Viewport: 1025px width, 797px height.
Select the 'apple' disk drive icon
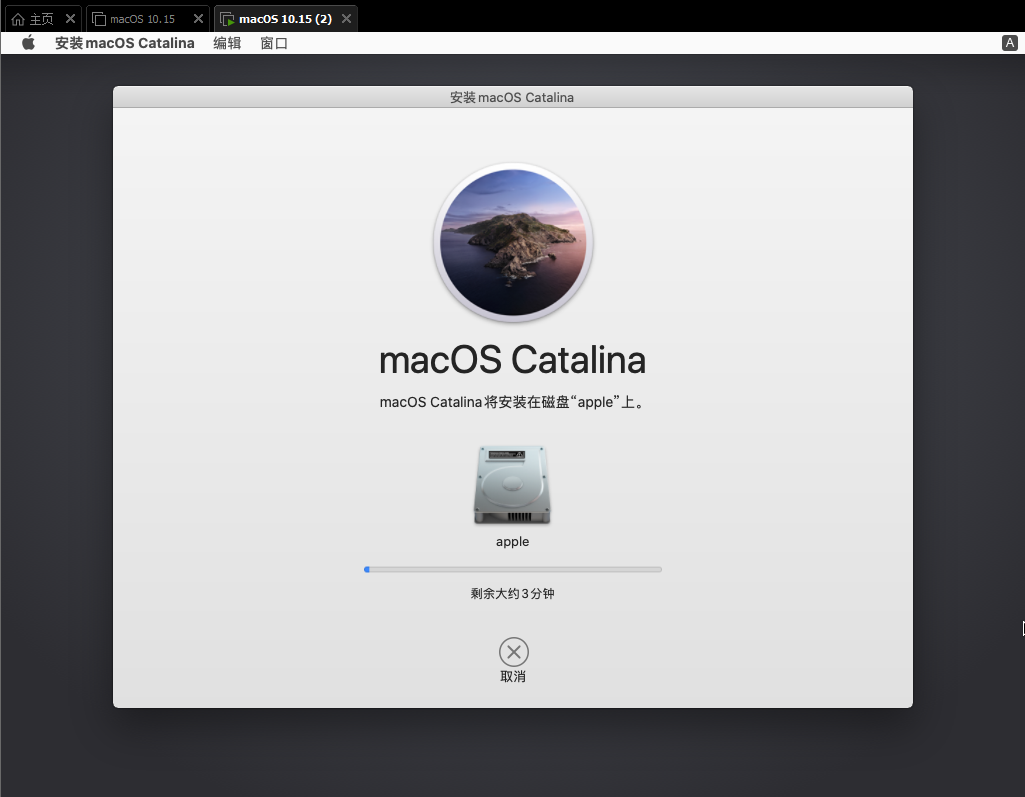coord(512,485)
